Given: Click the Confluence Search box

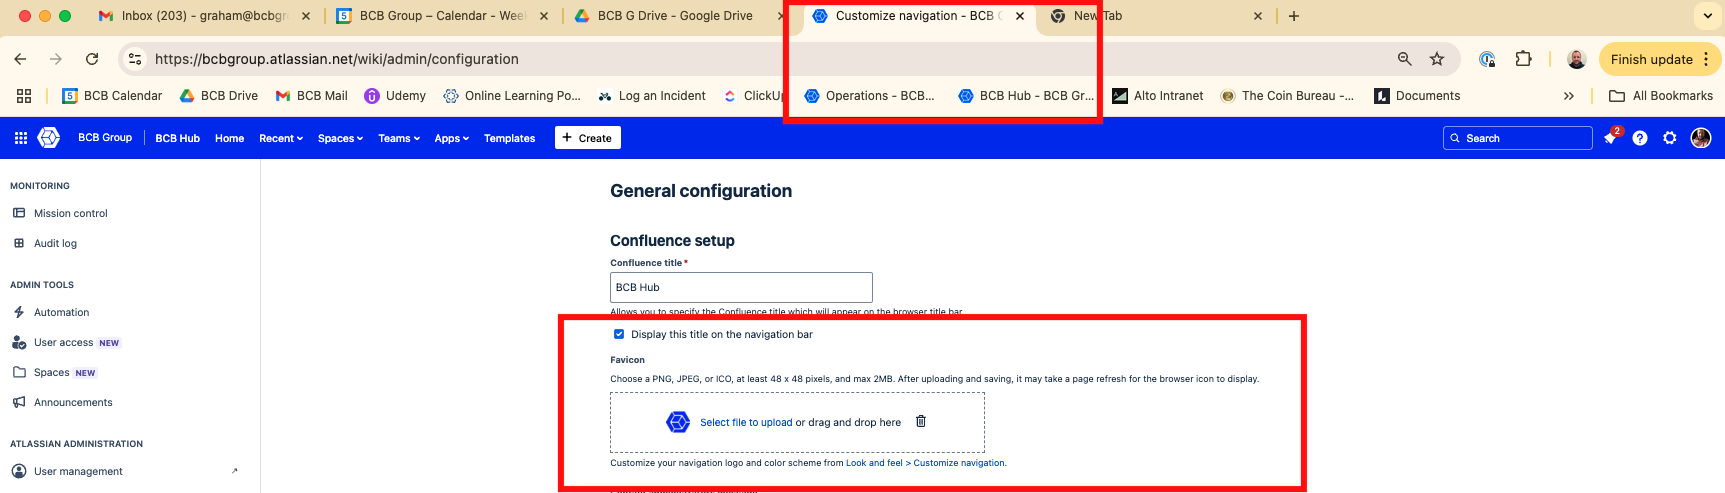Looking at the screenshot, I should tap(1518, 138).
